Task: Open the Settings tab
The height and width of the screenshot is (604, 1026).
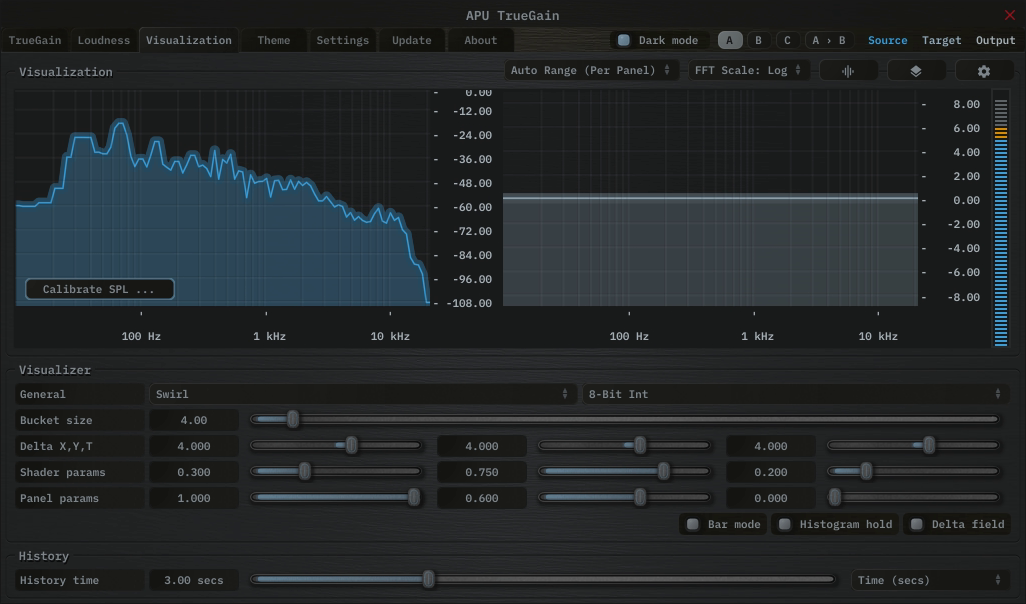Action: pos(342,41)
